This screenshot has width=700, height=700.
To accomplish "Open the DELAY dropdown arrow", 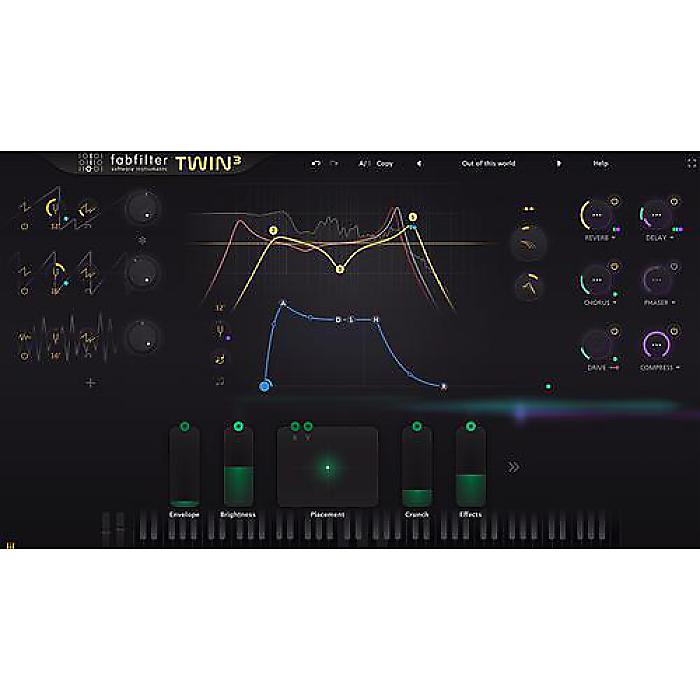I will pyautogui.click(x=672, y=238).
